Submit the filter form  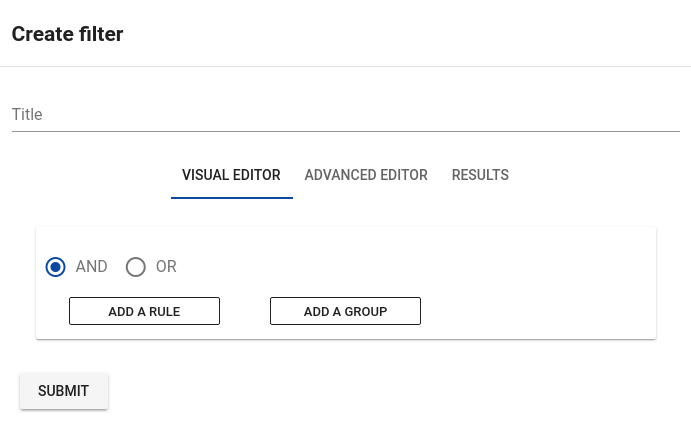[64, 391]
